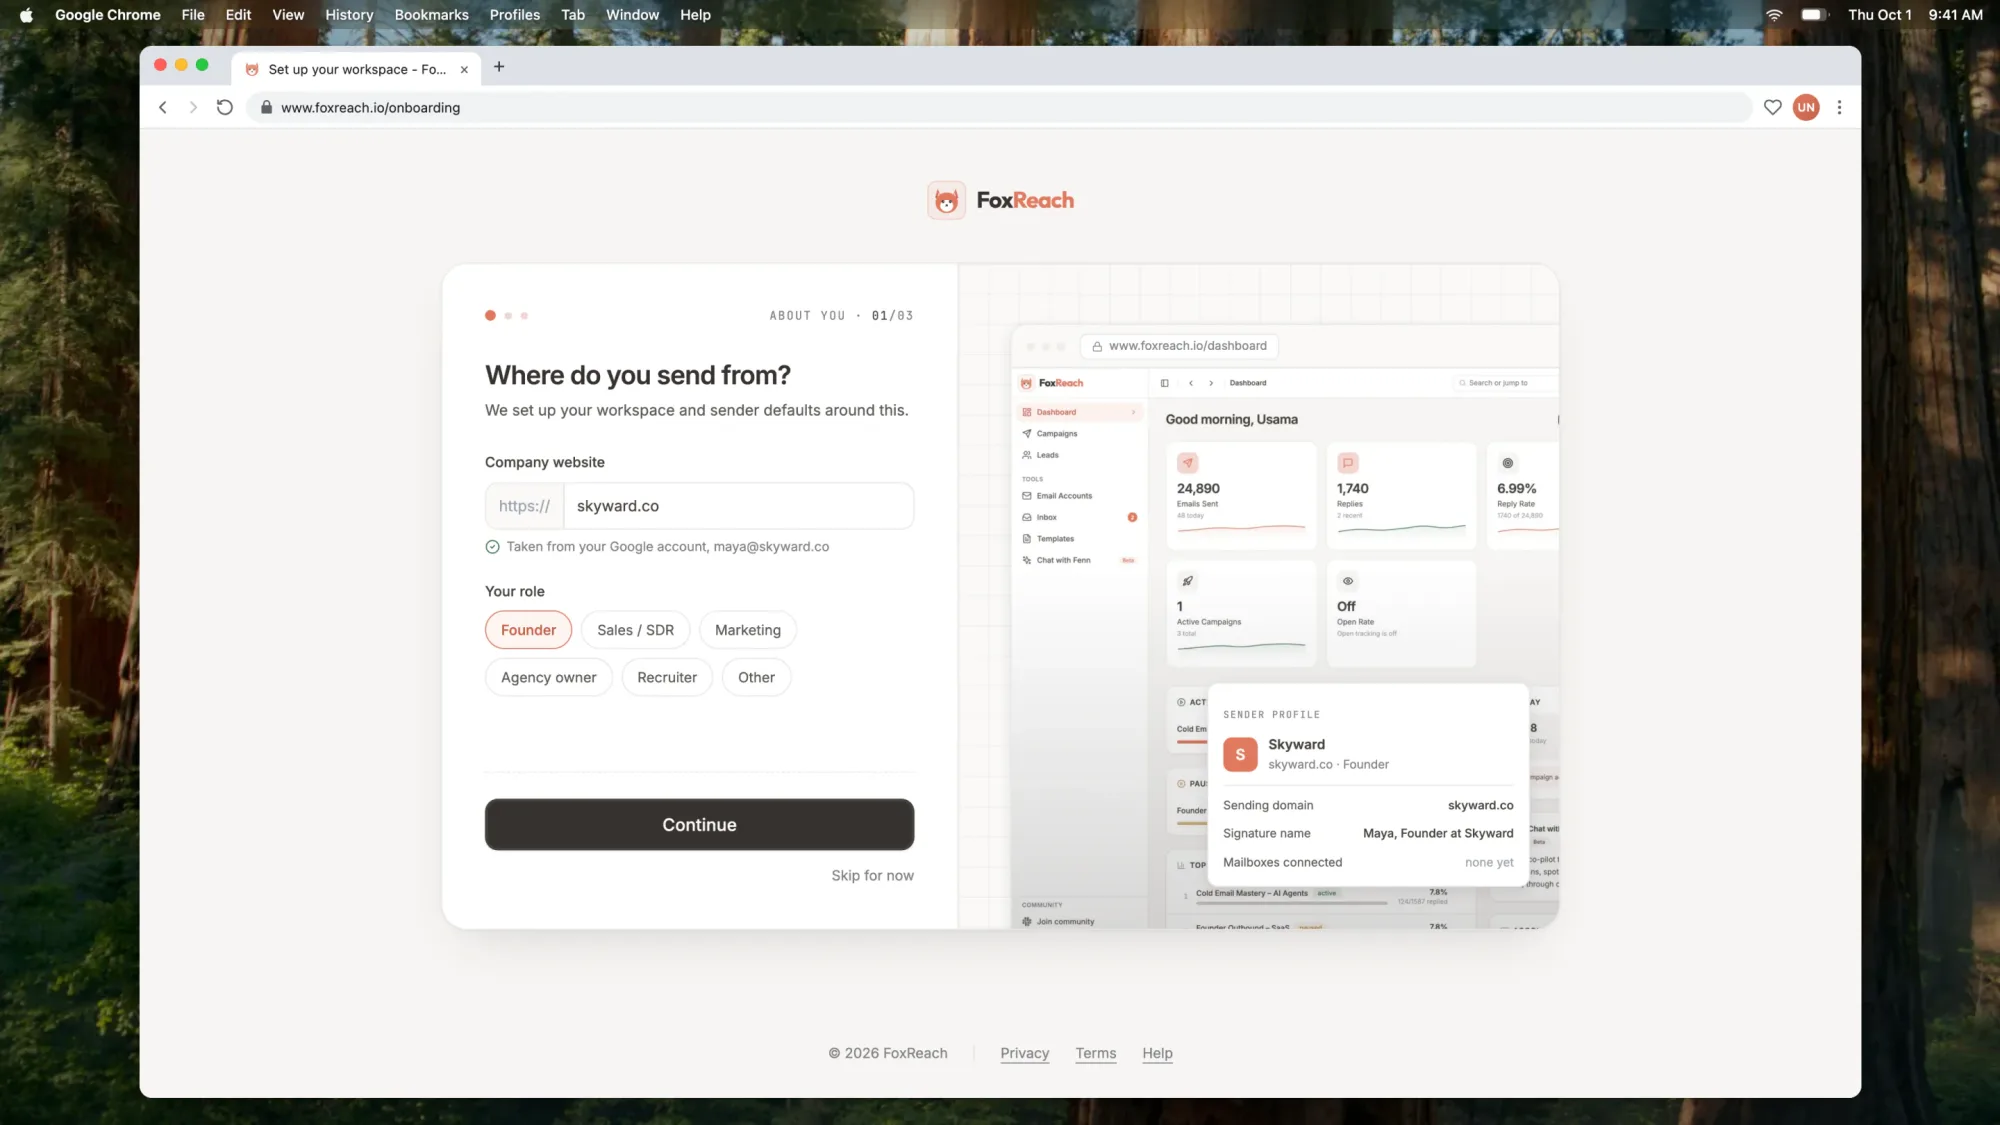This screenshot has width=2000, height=1125.
Task: Click the Continue button
Action: (699, 825)
